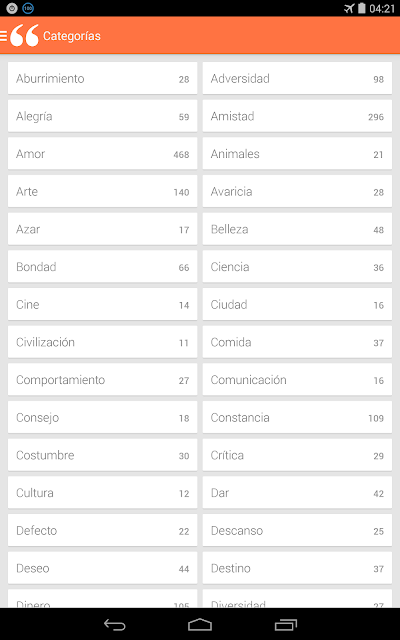The width and height of the screenshot is (400, 640).
Task: Open the Arte category
Action: [102, 191]
